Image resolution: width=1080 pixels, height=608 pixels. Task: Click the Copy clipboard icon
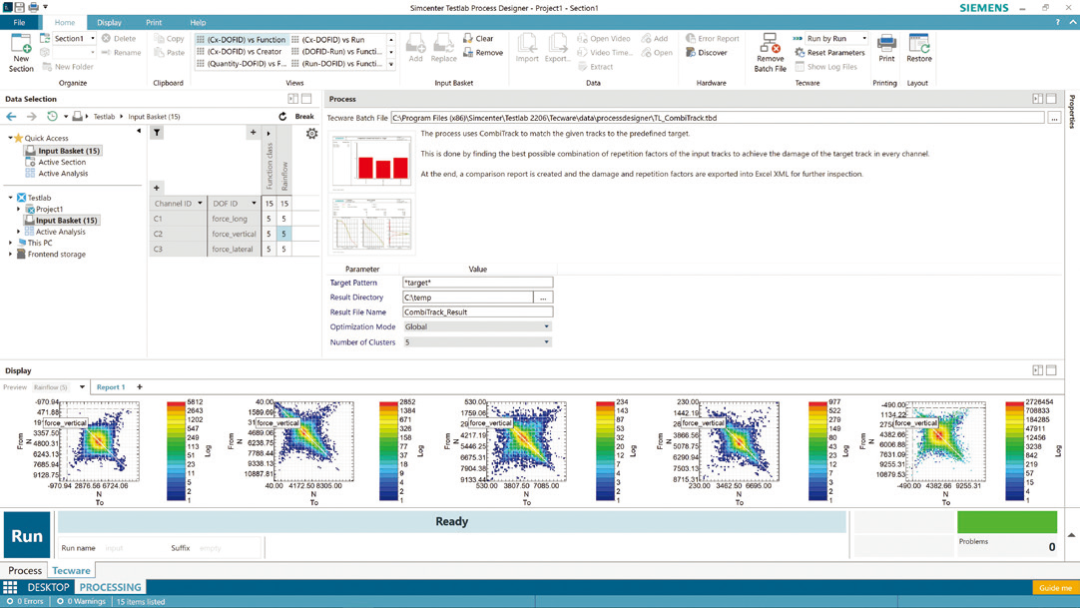(159, 39)
